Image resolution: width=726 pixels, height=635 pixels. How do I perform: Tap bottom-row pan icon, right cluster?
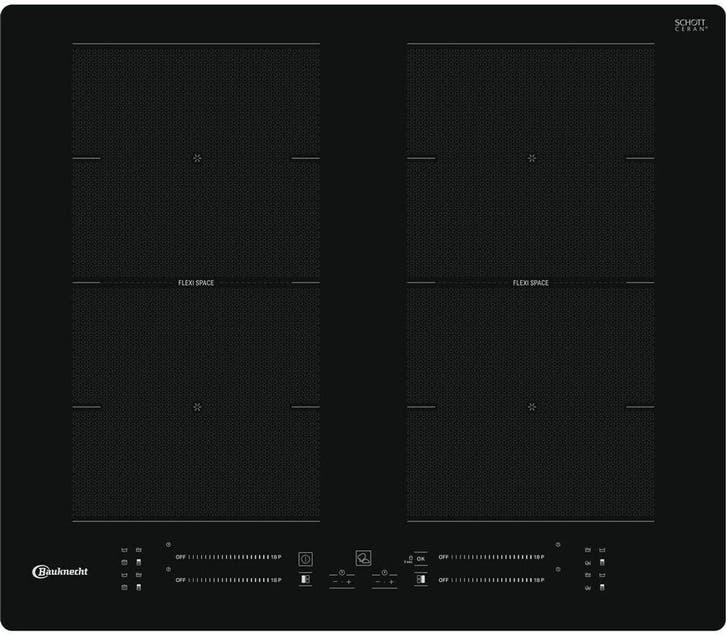tap(588, 588)
